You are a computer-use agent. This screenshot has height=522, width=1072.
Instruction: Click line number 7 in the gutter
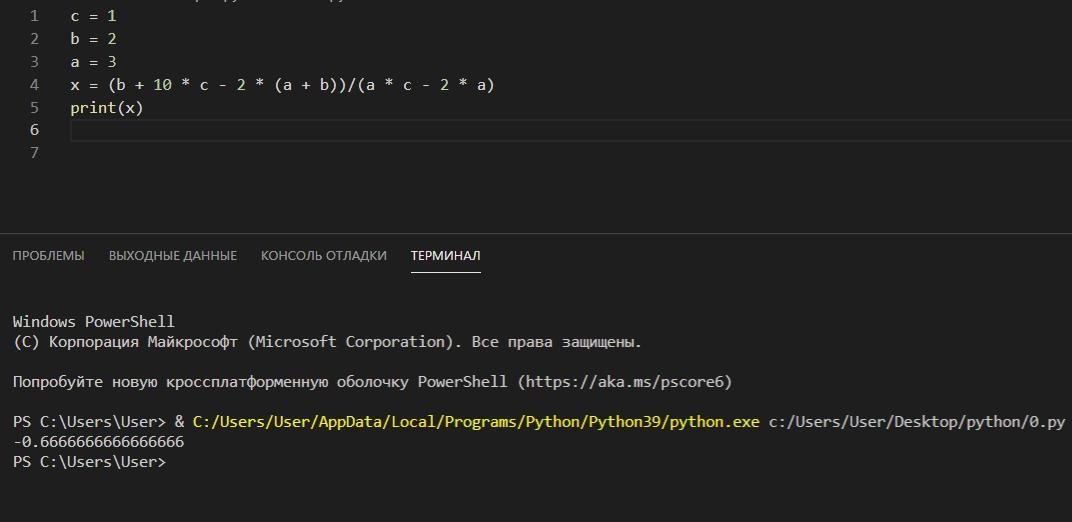[35, 153]
